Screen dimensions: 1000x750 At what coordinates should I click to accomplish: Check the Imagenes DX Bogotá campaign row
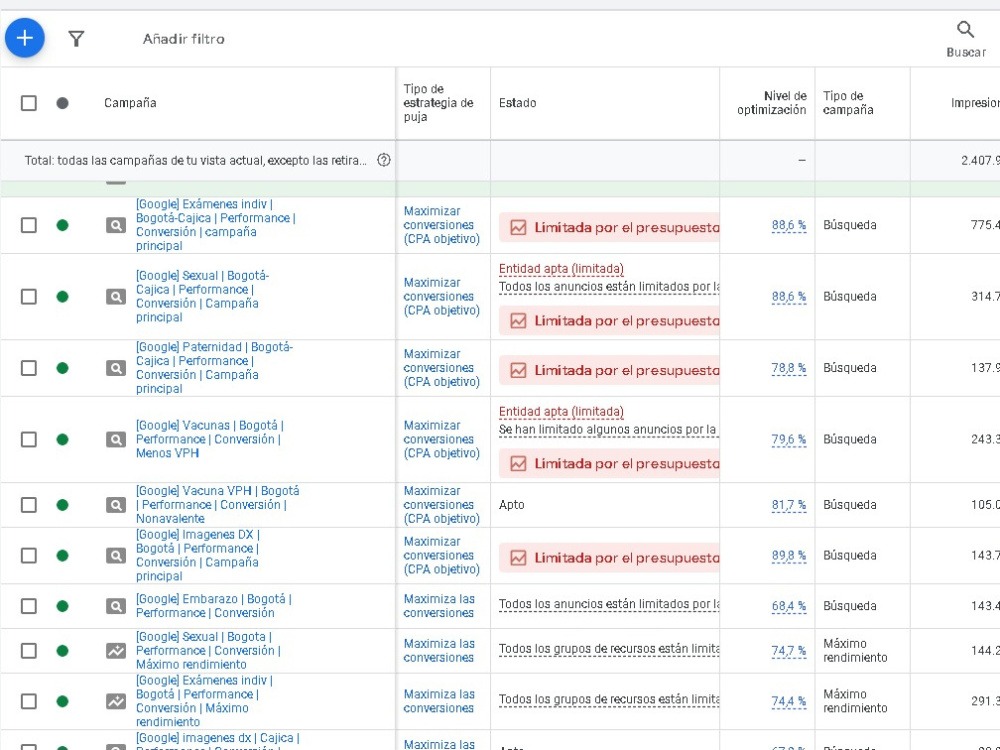(x=29, y=555)
